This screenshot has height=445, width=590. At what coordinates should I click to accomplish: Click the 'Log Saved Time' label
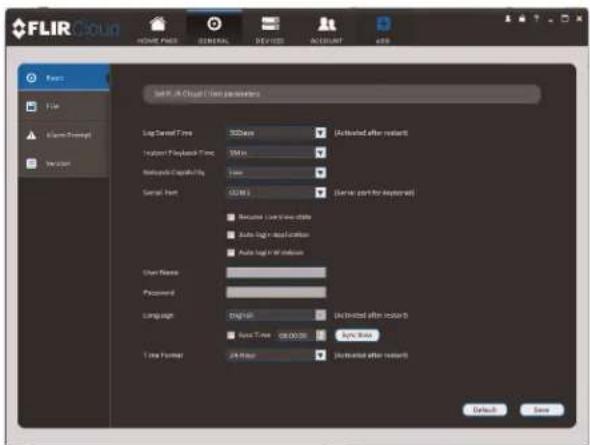[x=167, y=133]
